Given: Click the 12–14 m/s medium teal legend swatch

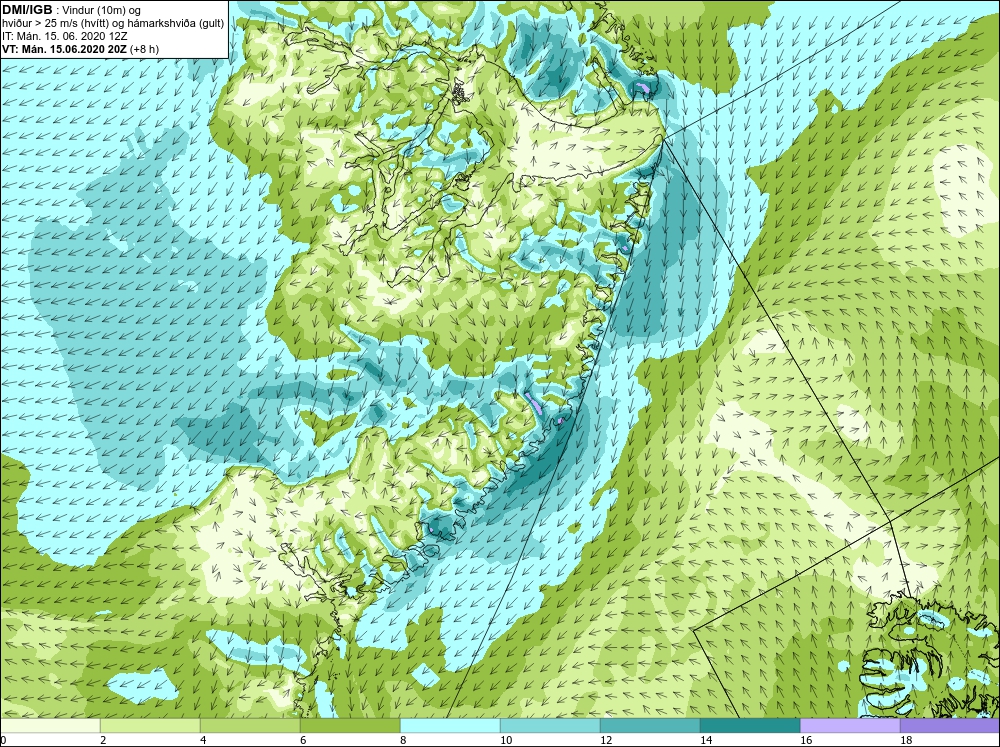Looking at the screenshot, I should (x=650, y=726).
